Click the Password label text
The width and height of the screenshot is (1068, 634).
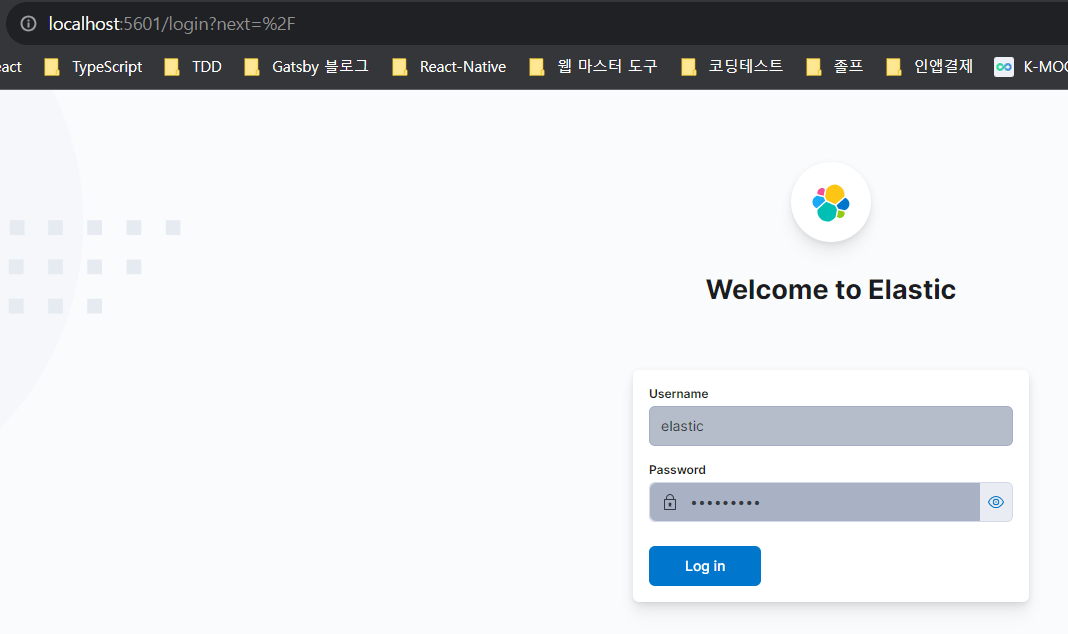(677, 470)
